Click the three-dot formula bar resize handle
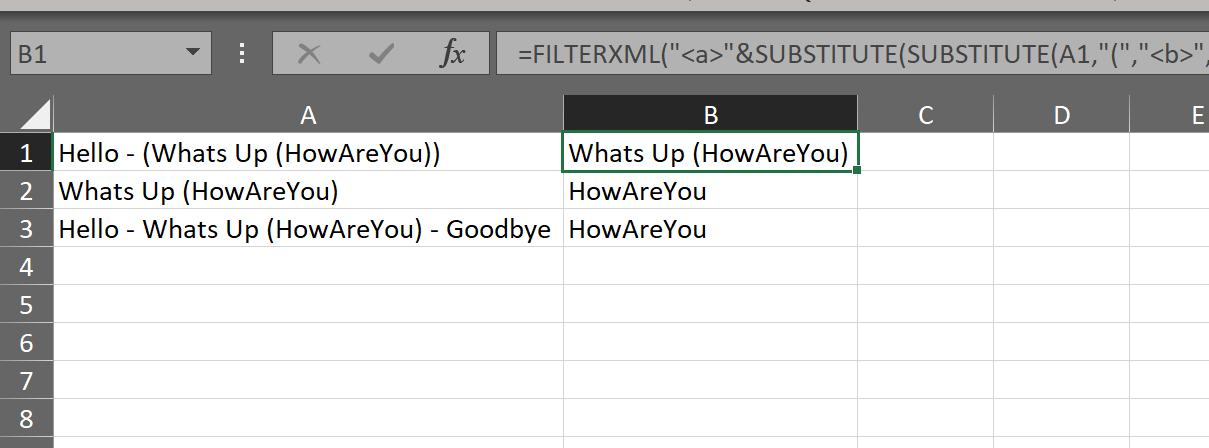Viewport: 1209px width, 448px height. coord(241,54)
